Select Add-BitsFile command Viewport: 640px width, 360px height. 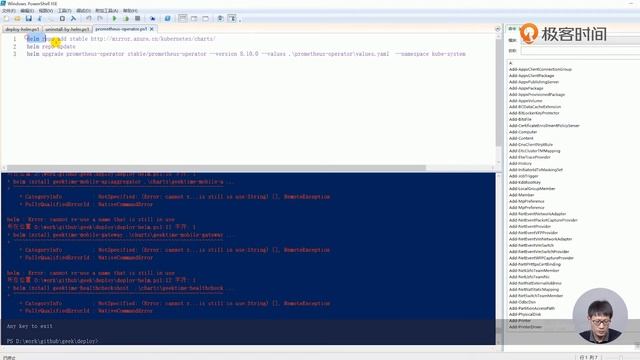pos(520,119)
